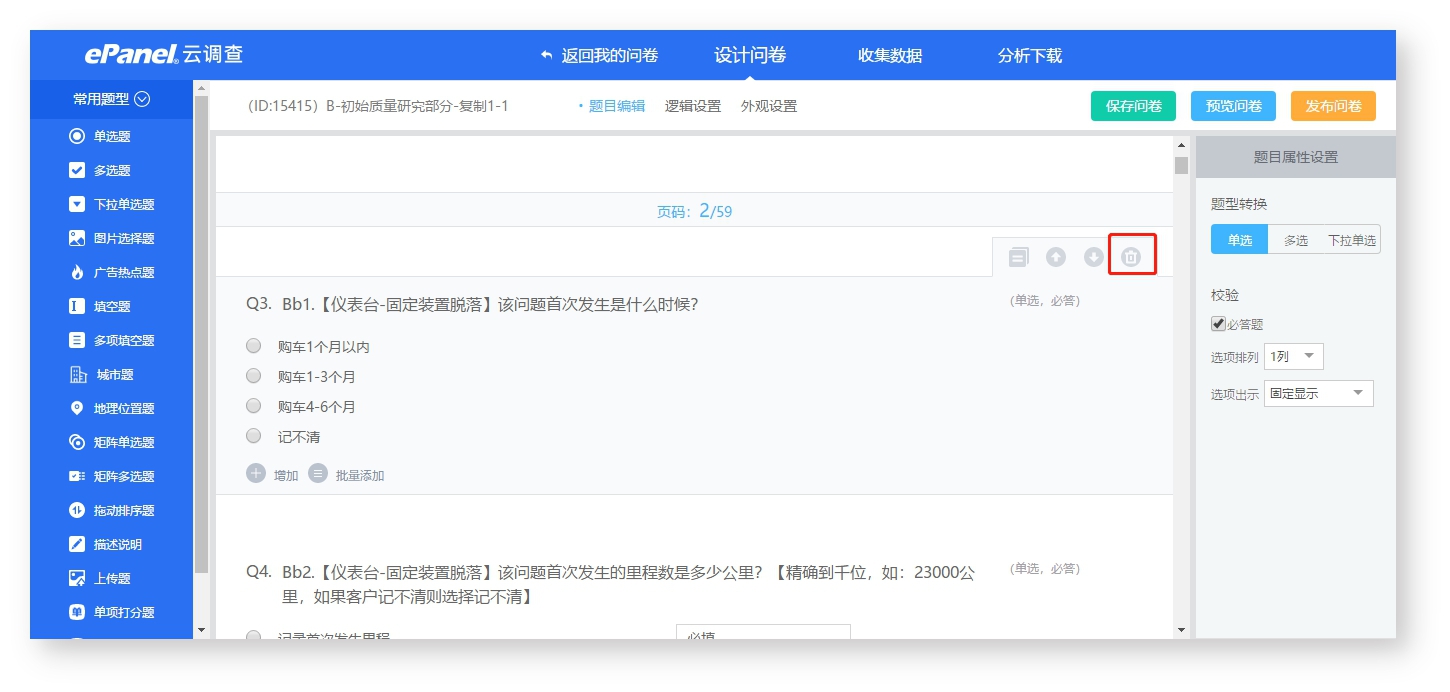
Task: Add 地理位置题 question type
Action: (111, 408)
